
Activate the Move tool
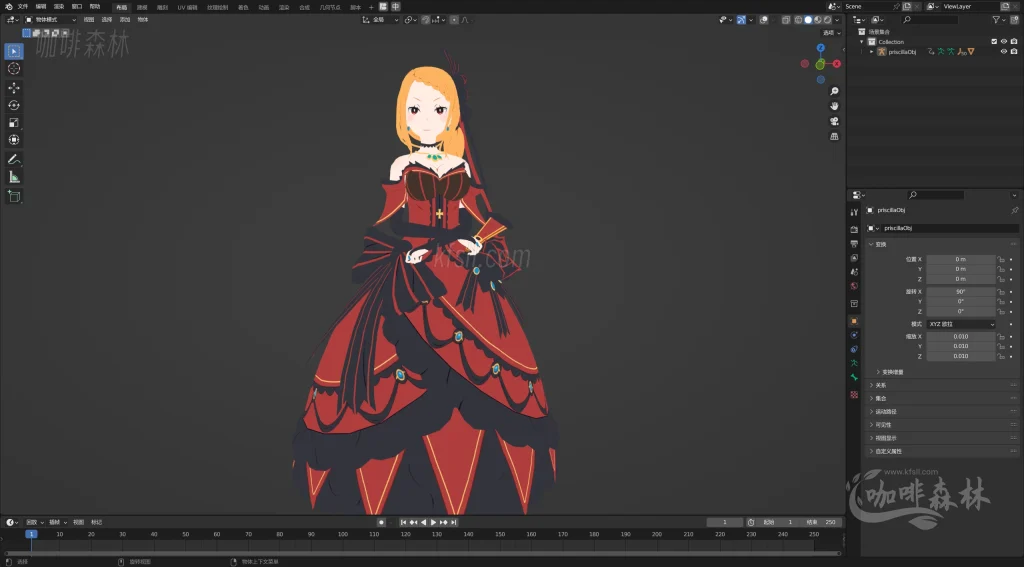click(14, 88)
